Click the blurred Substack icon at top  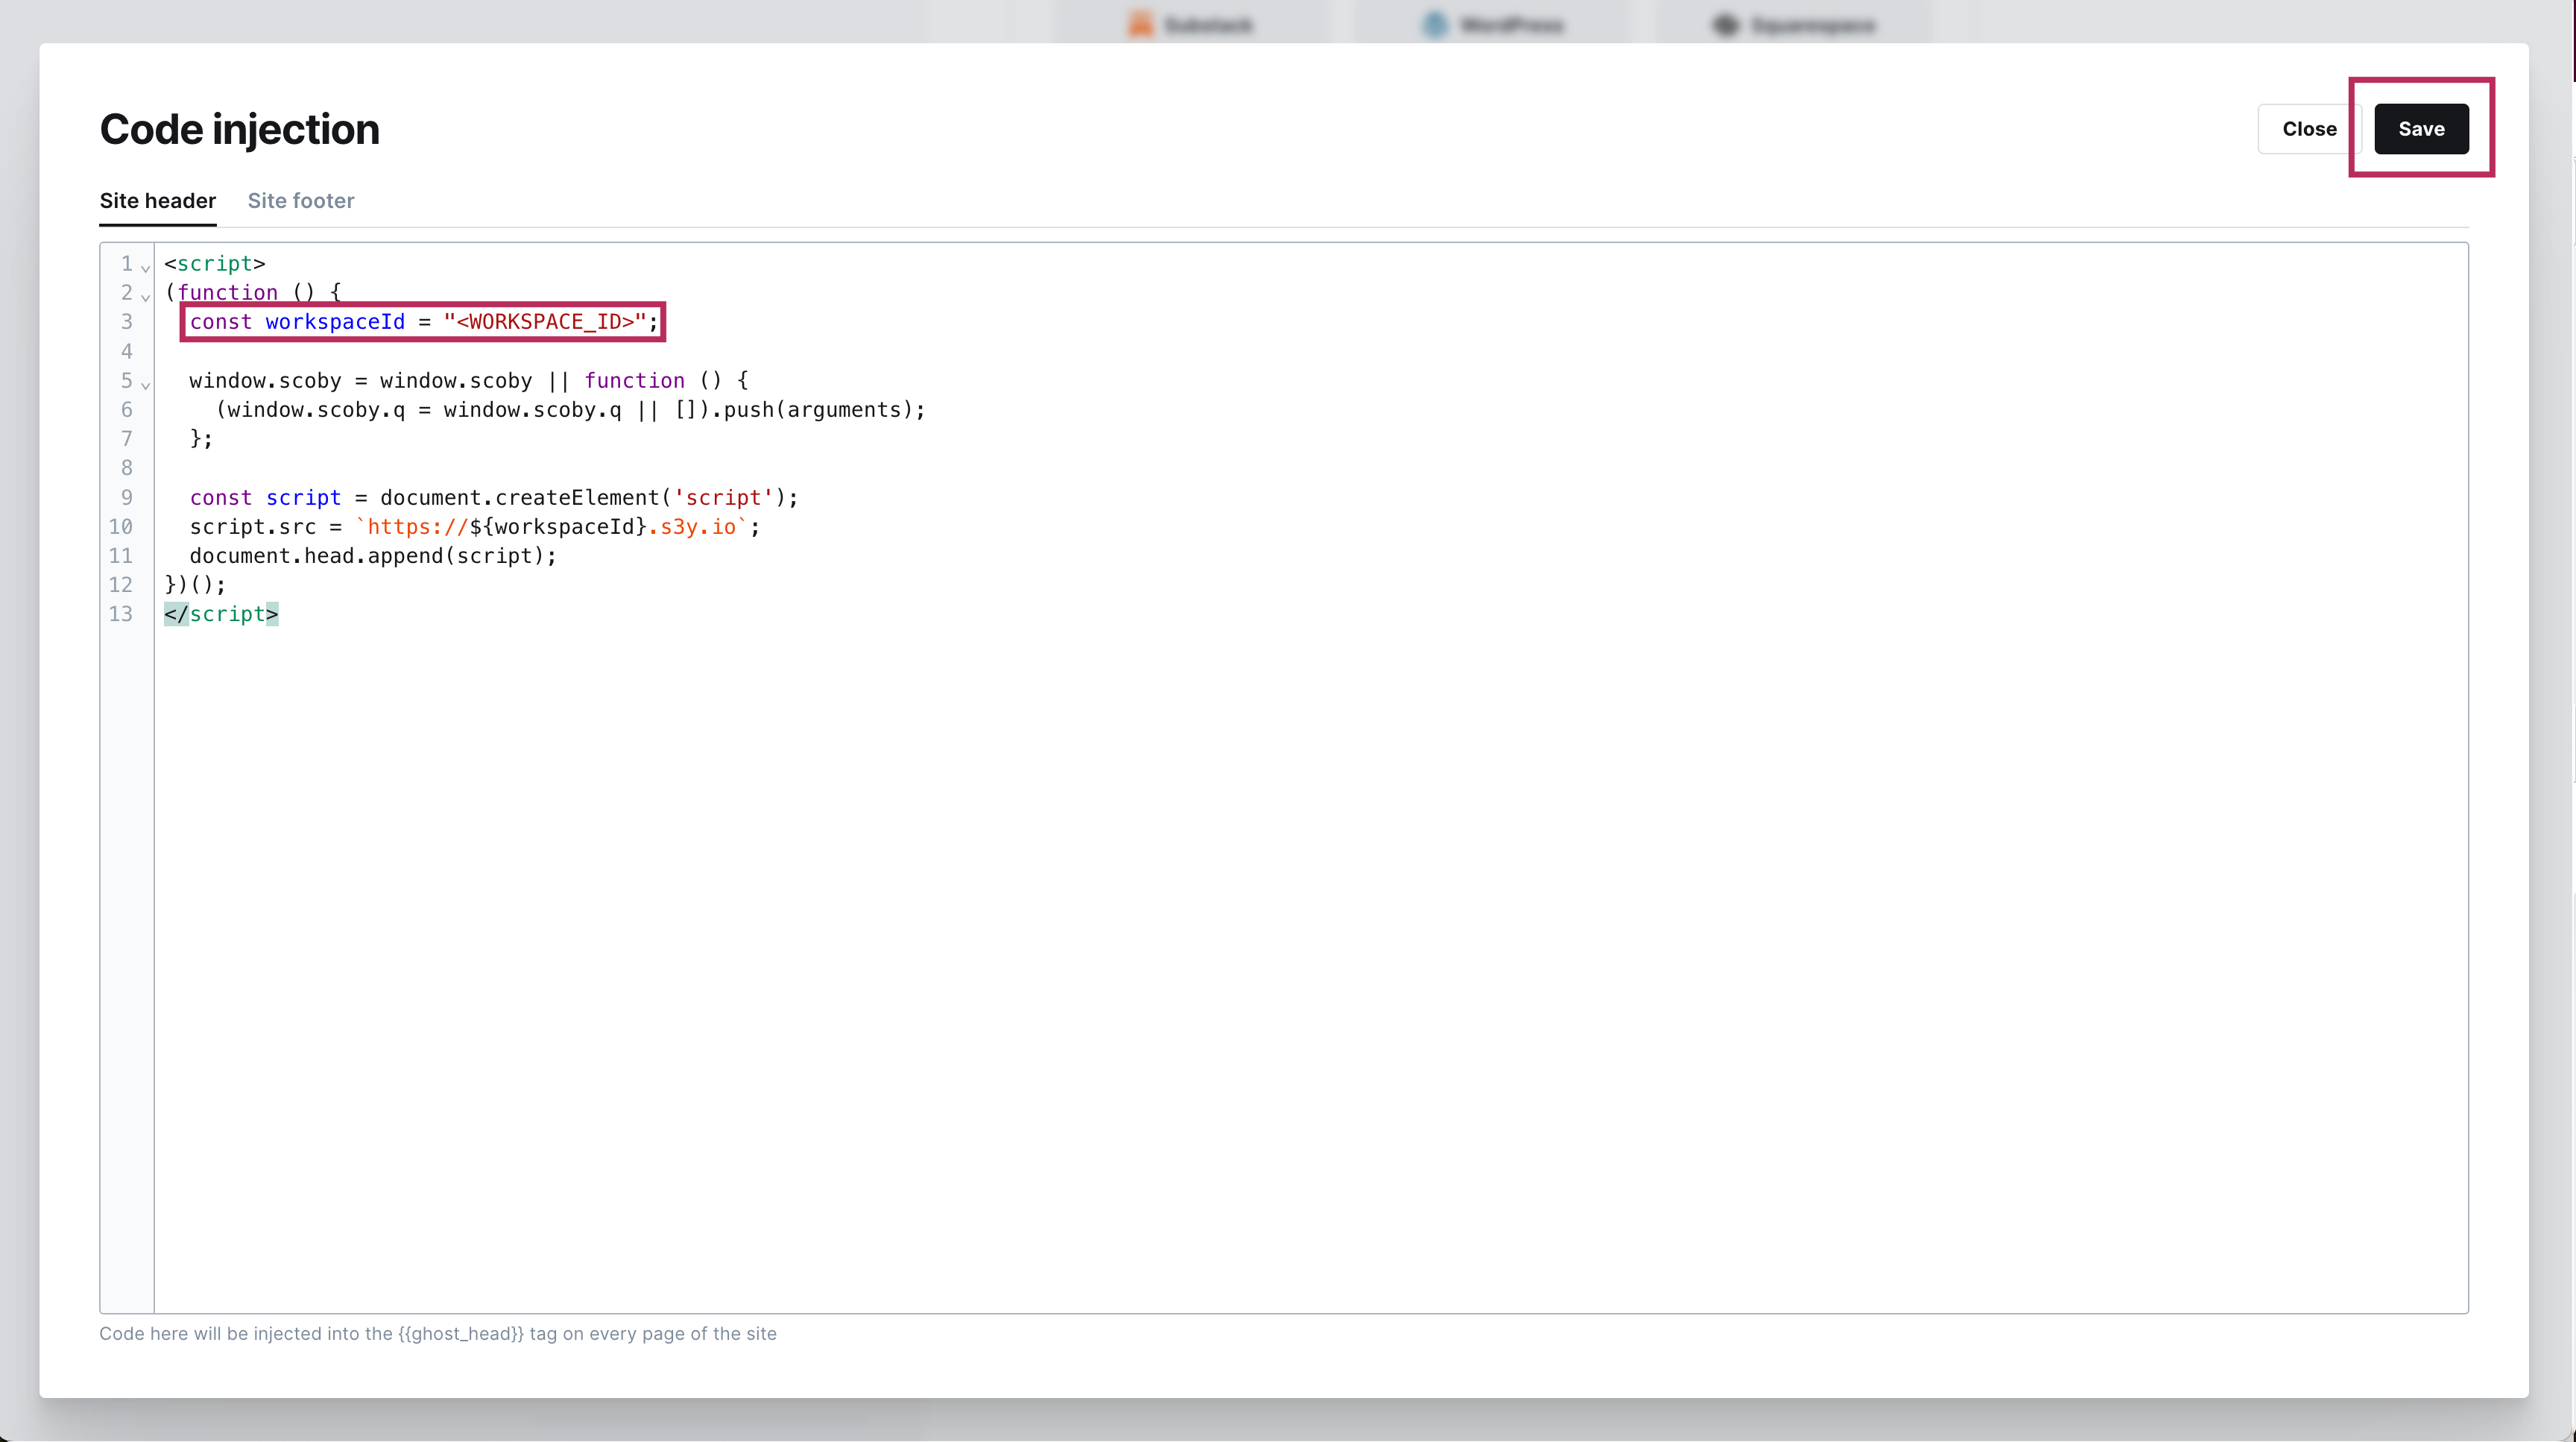1141,25
